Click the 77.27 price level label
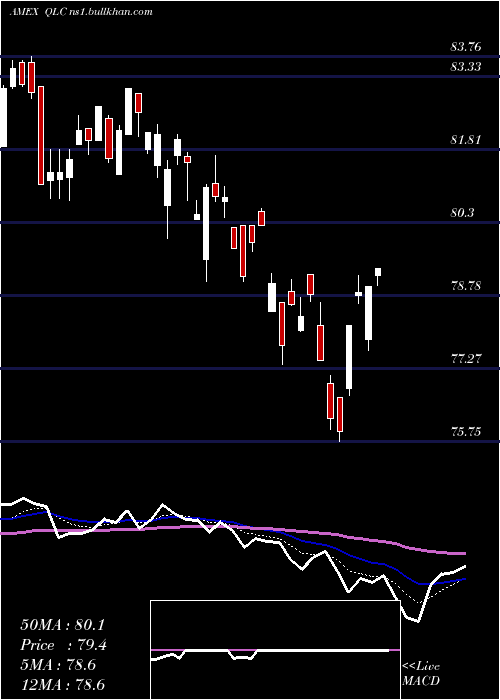Viewport: 500px width, 700px height. coord(466,358)
